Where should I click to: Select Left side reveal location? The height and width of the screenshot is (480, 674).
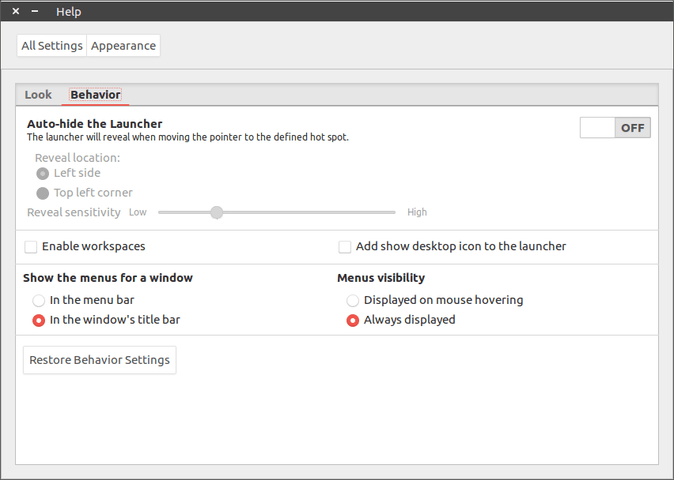43,173
